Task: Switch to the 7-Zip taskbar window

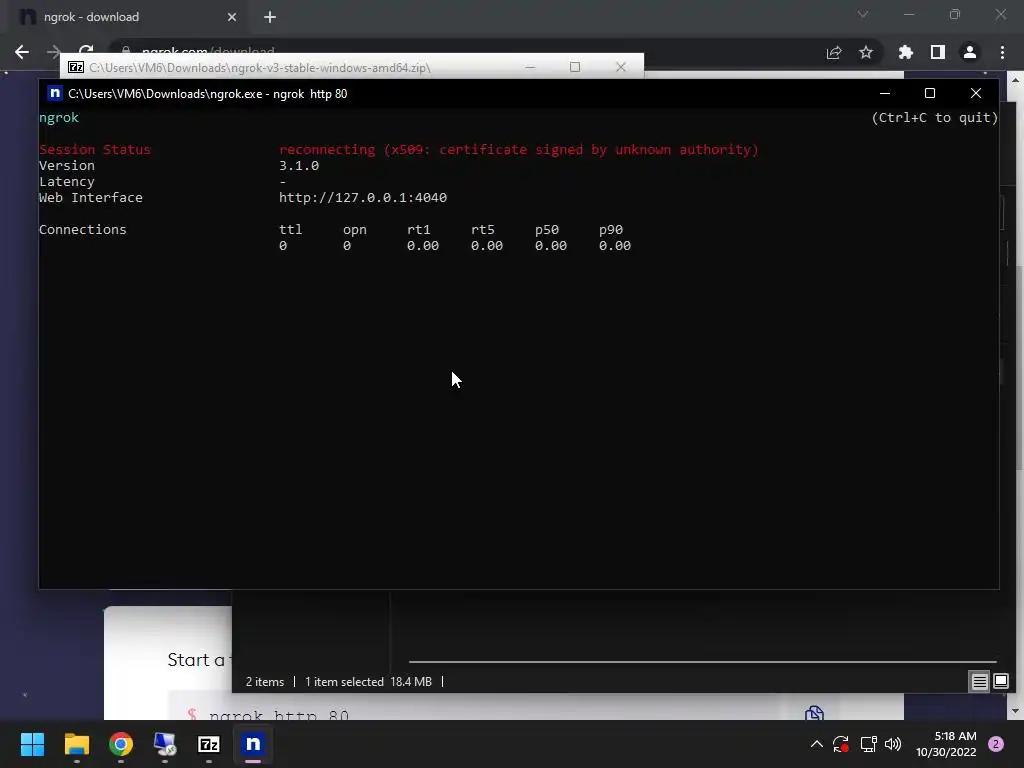Action: tap(209, 744)
